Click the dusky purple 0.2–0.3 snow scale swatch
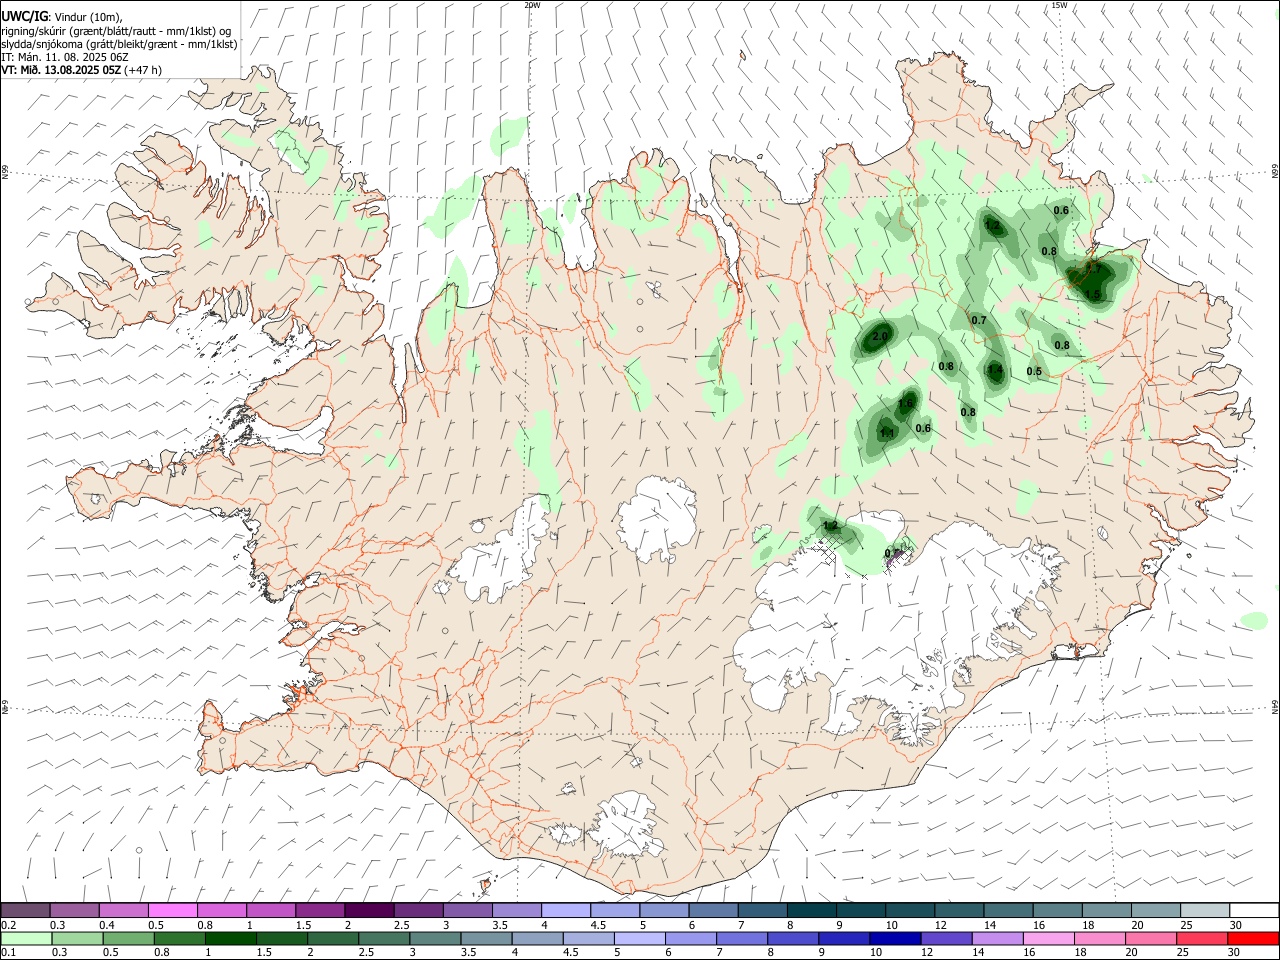 point(26,911)
